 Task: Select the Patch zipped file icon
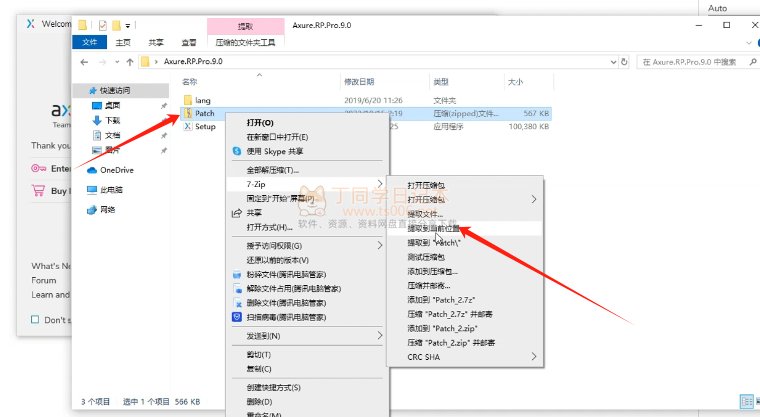pyautogui.click(x=188, y=113)
